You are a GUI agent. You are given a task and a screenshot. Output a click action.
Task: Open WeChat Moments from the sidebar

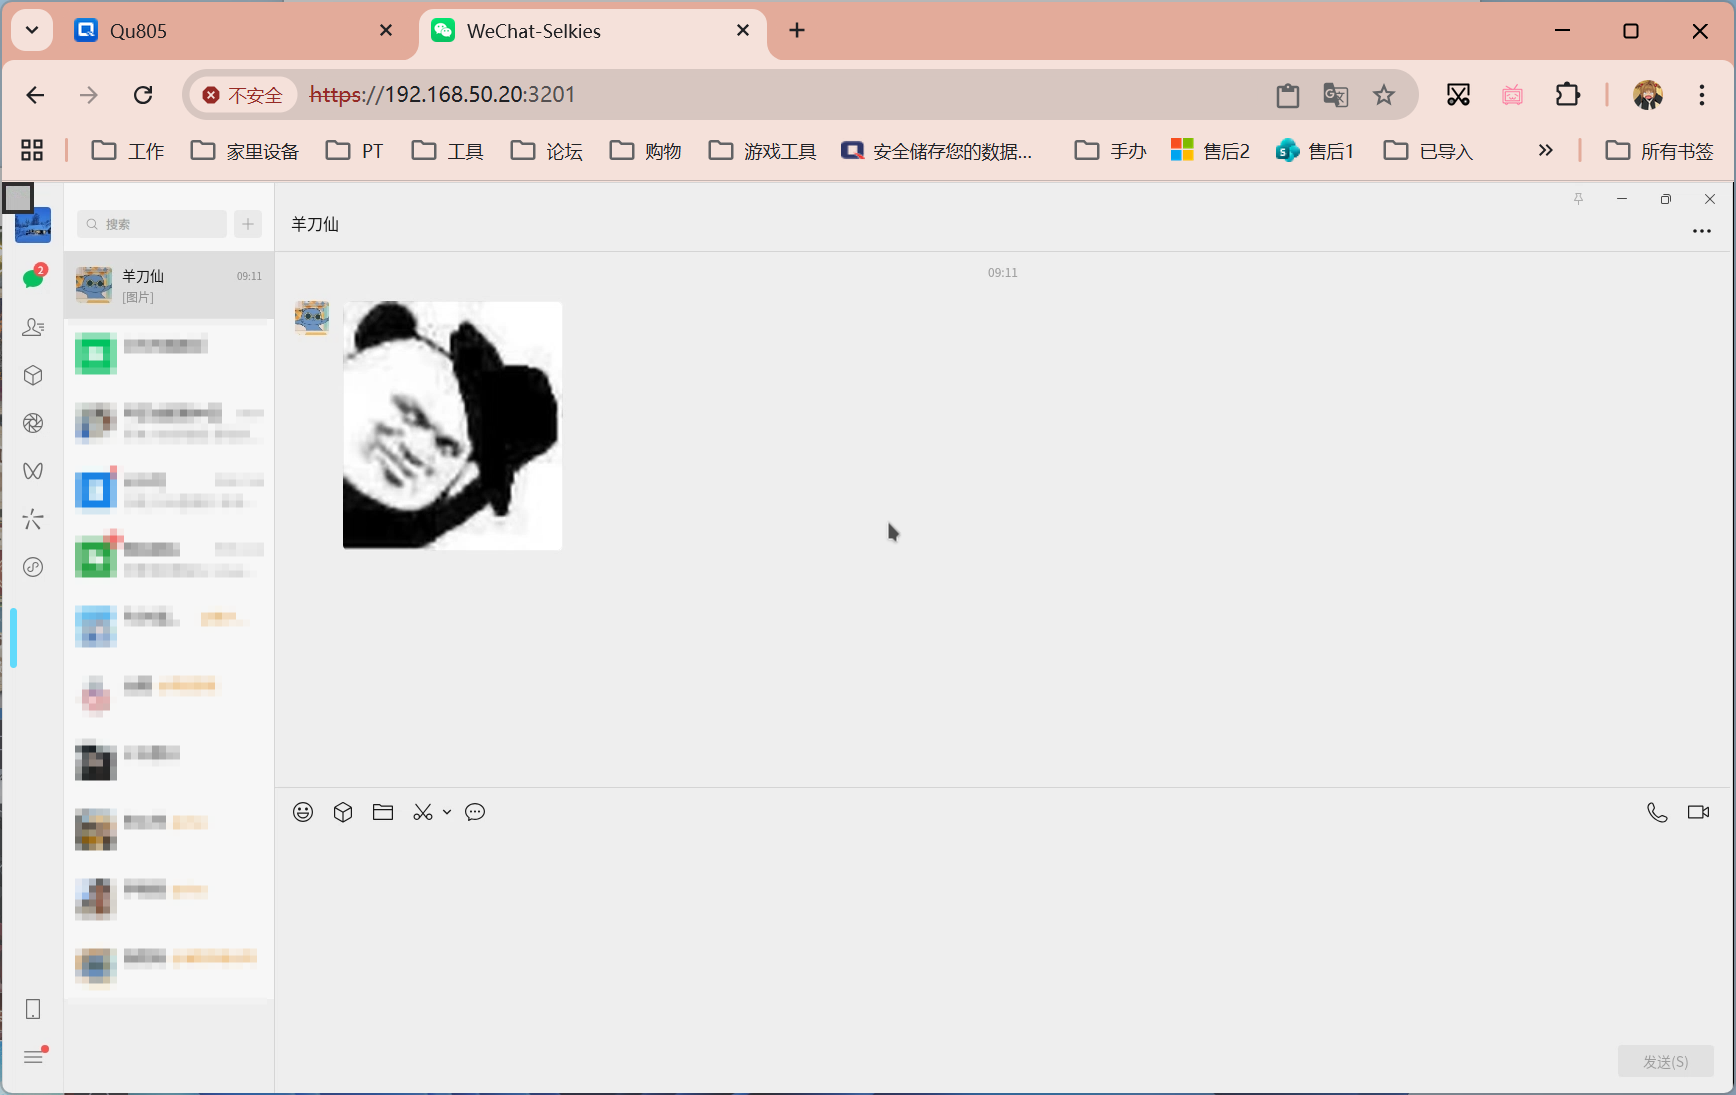33,423
